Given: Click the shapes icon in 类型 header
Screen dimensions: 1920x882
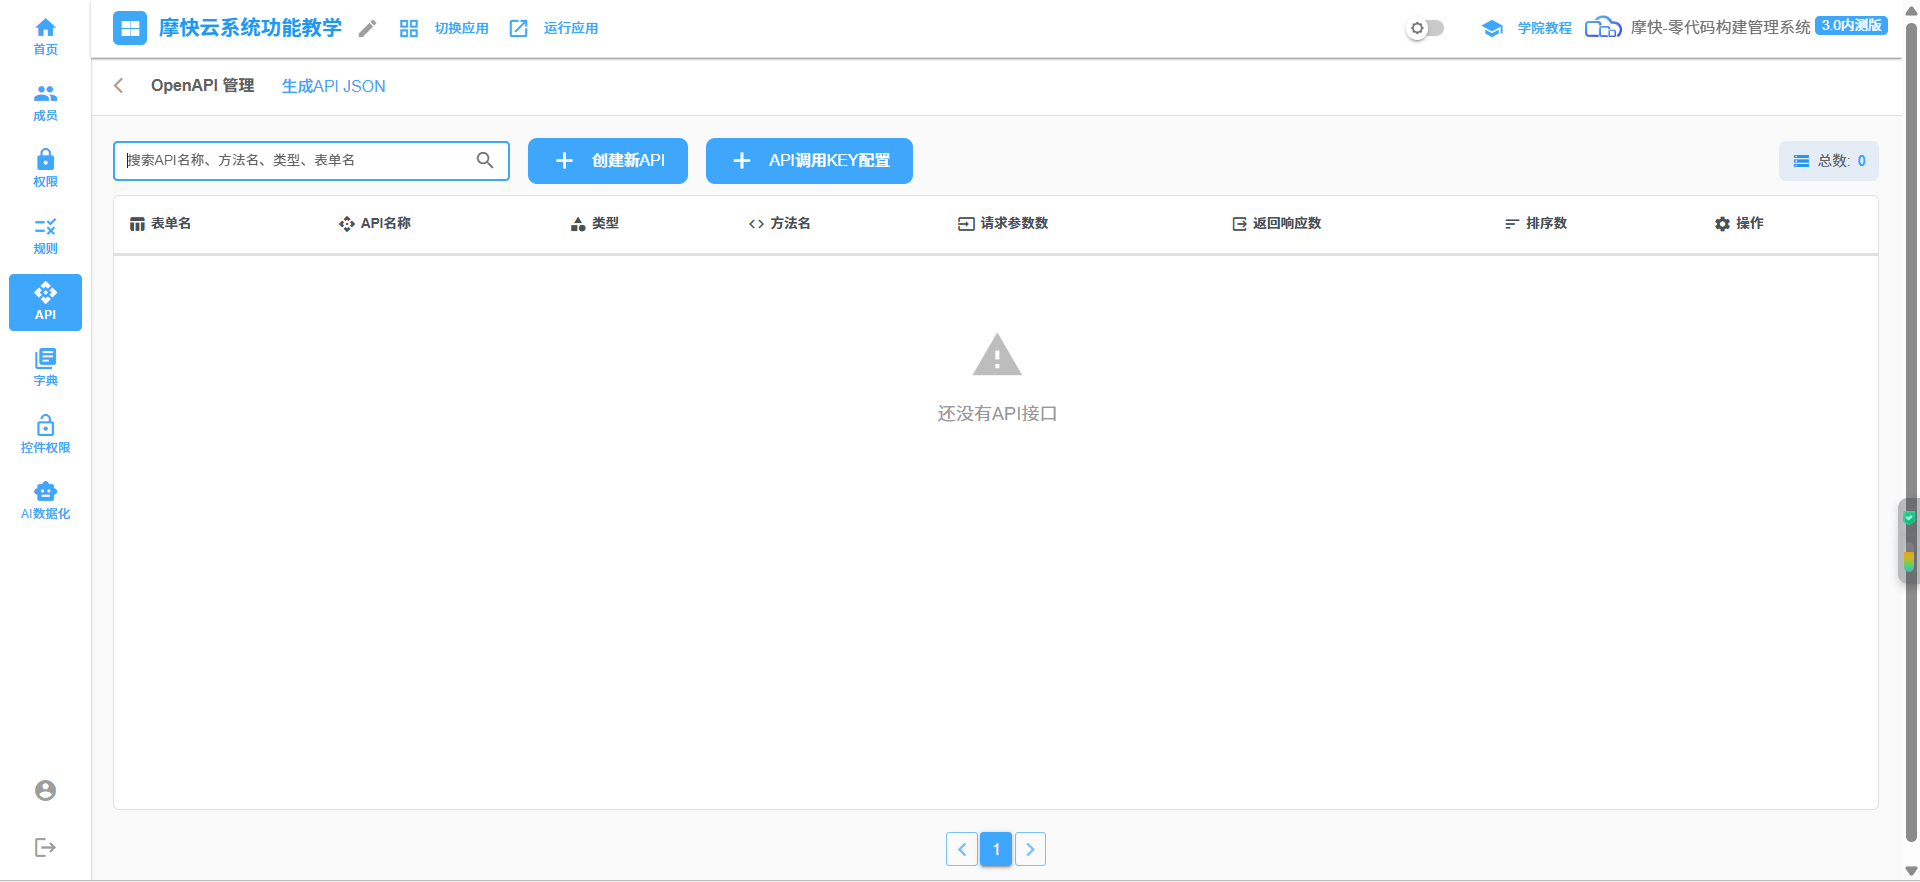Looking at the screenshot, I should [578, 224].
